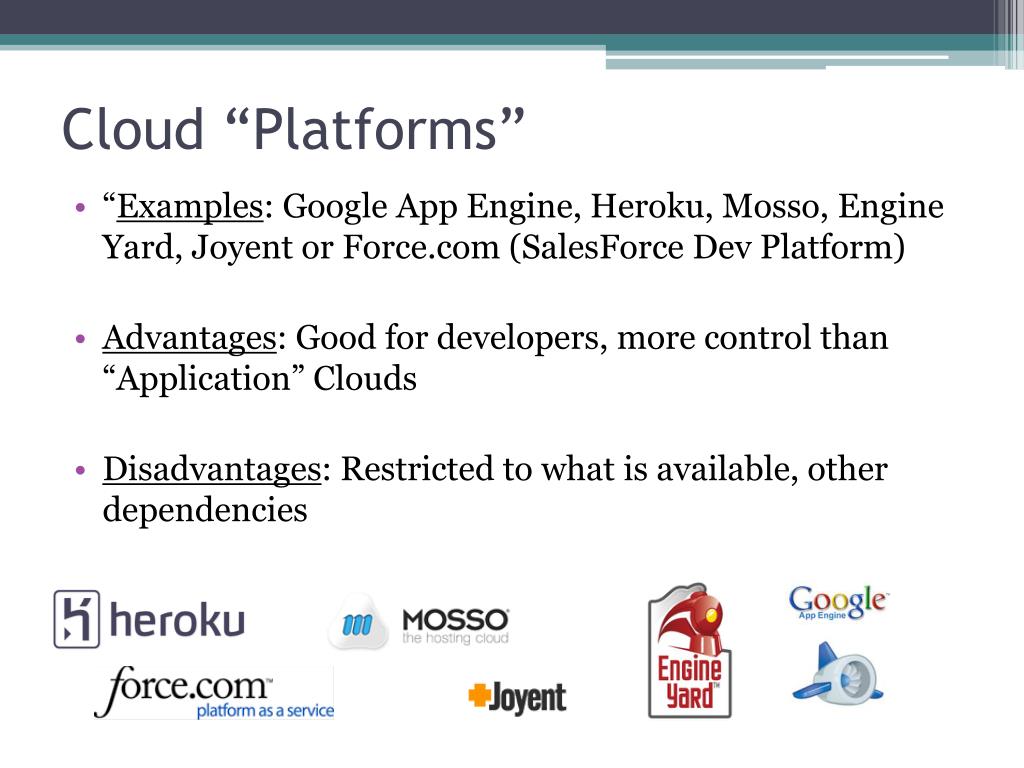Click the text "Restricted to what is available"
Viewport: 1024px width, 768px height.
click(568, 469)
